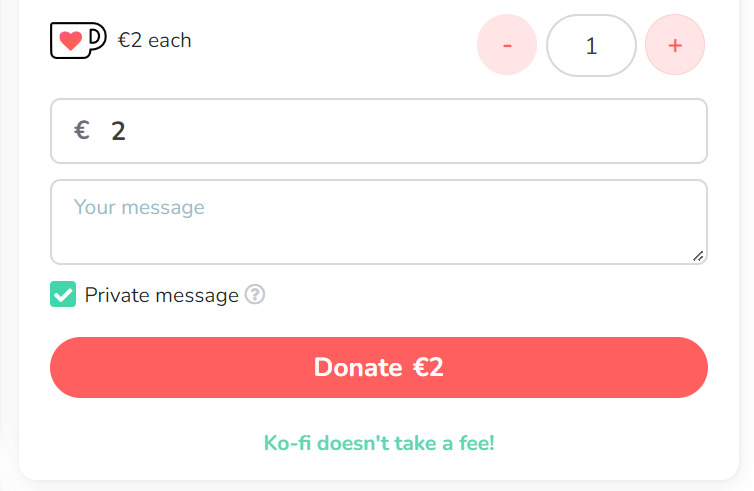Viewport: 754px width, 491px height.
Task: Click the word Donate on the red button
Action: click(358, 367)
